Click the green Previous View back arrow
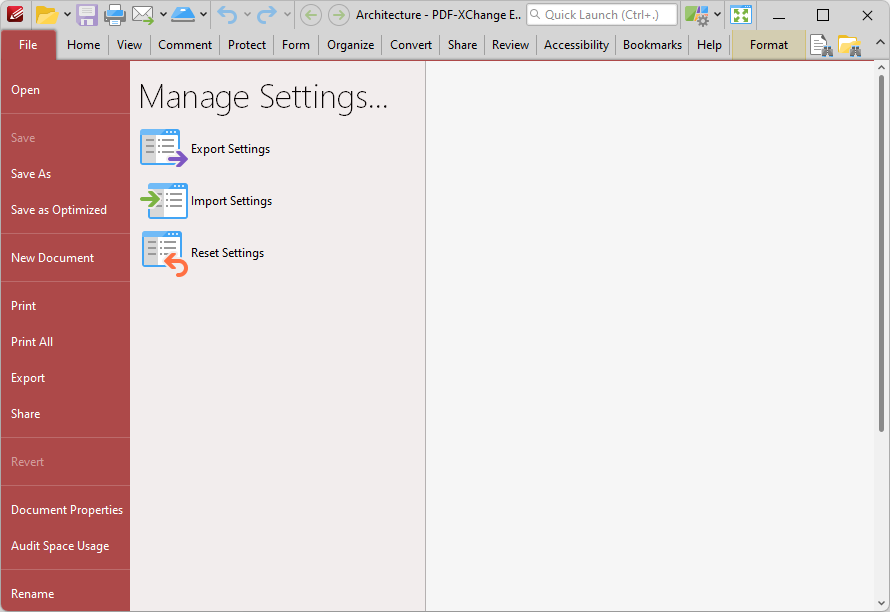The height and width of the screenshot is (612, 890). 310,15
